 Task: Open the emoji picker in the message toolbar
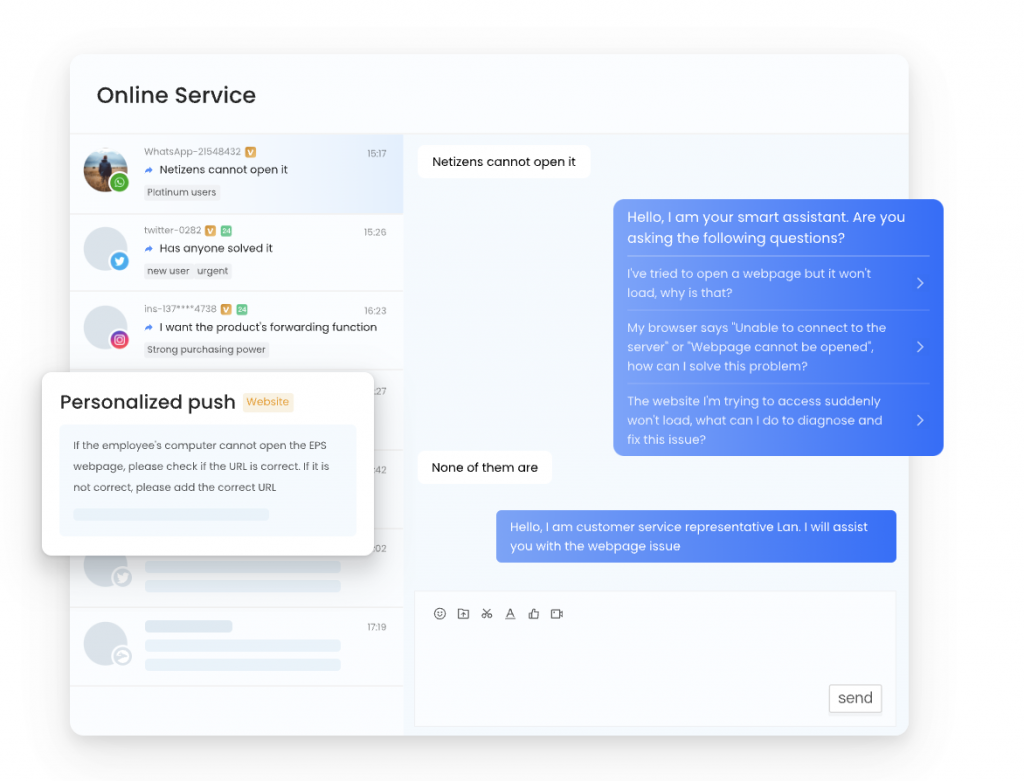(x=440, y=614)
